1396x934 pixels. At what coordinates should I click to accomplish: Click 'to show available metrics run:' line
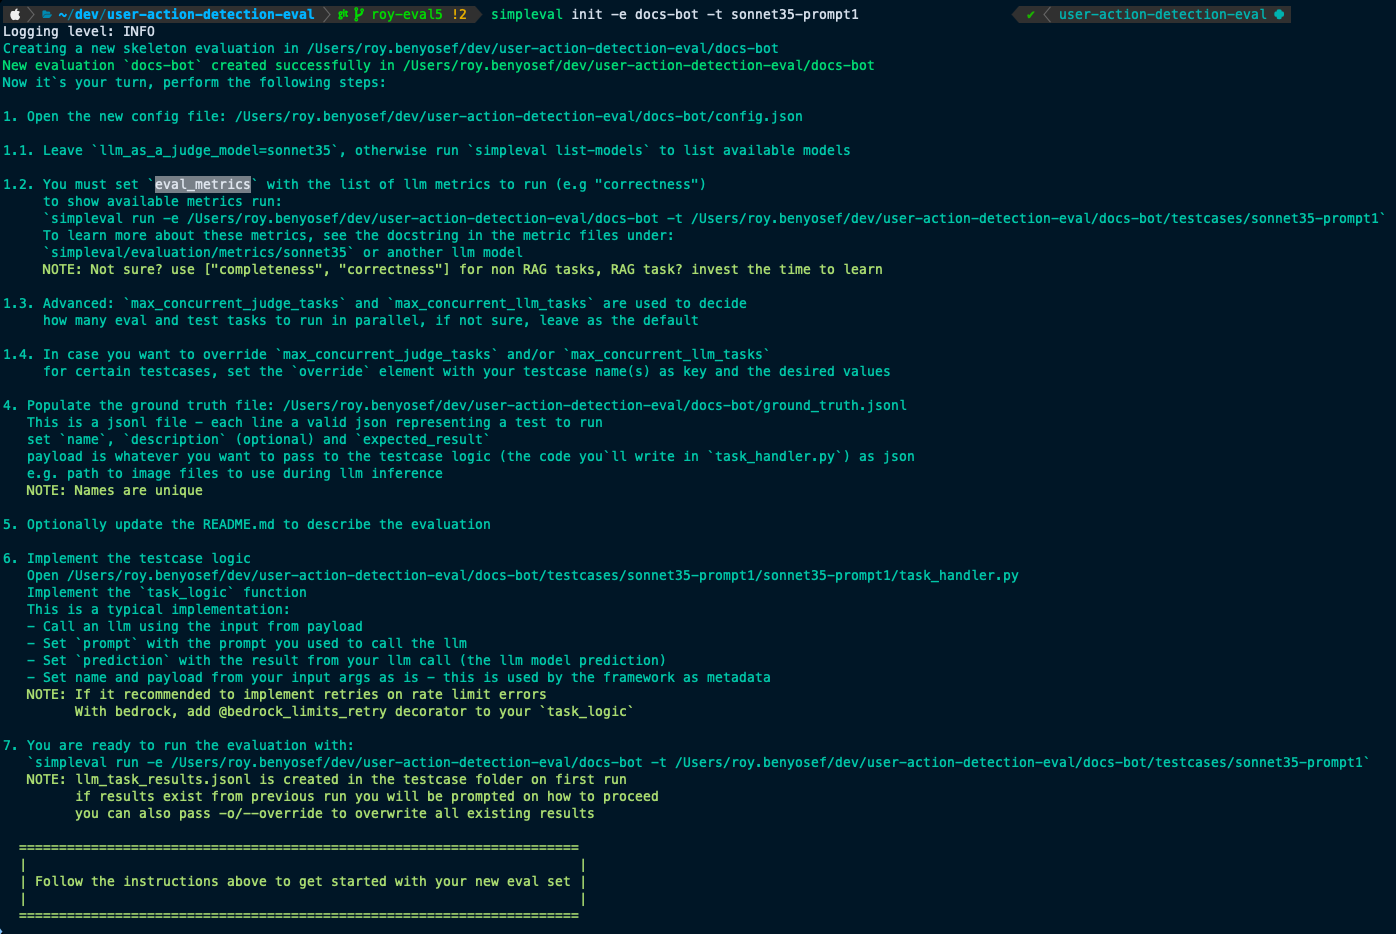point(163,201)
